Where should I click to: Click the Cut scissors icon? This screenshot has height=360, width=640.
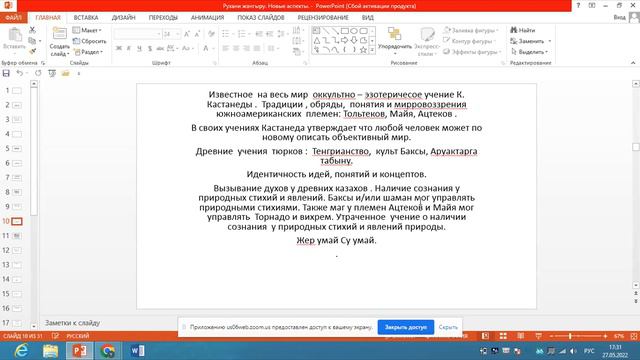(x=32, y=30)
